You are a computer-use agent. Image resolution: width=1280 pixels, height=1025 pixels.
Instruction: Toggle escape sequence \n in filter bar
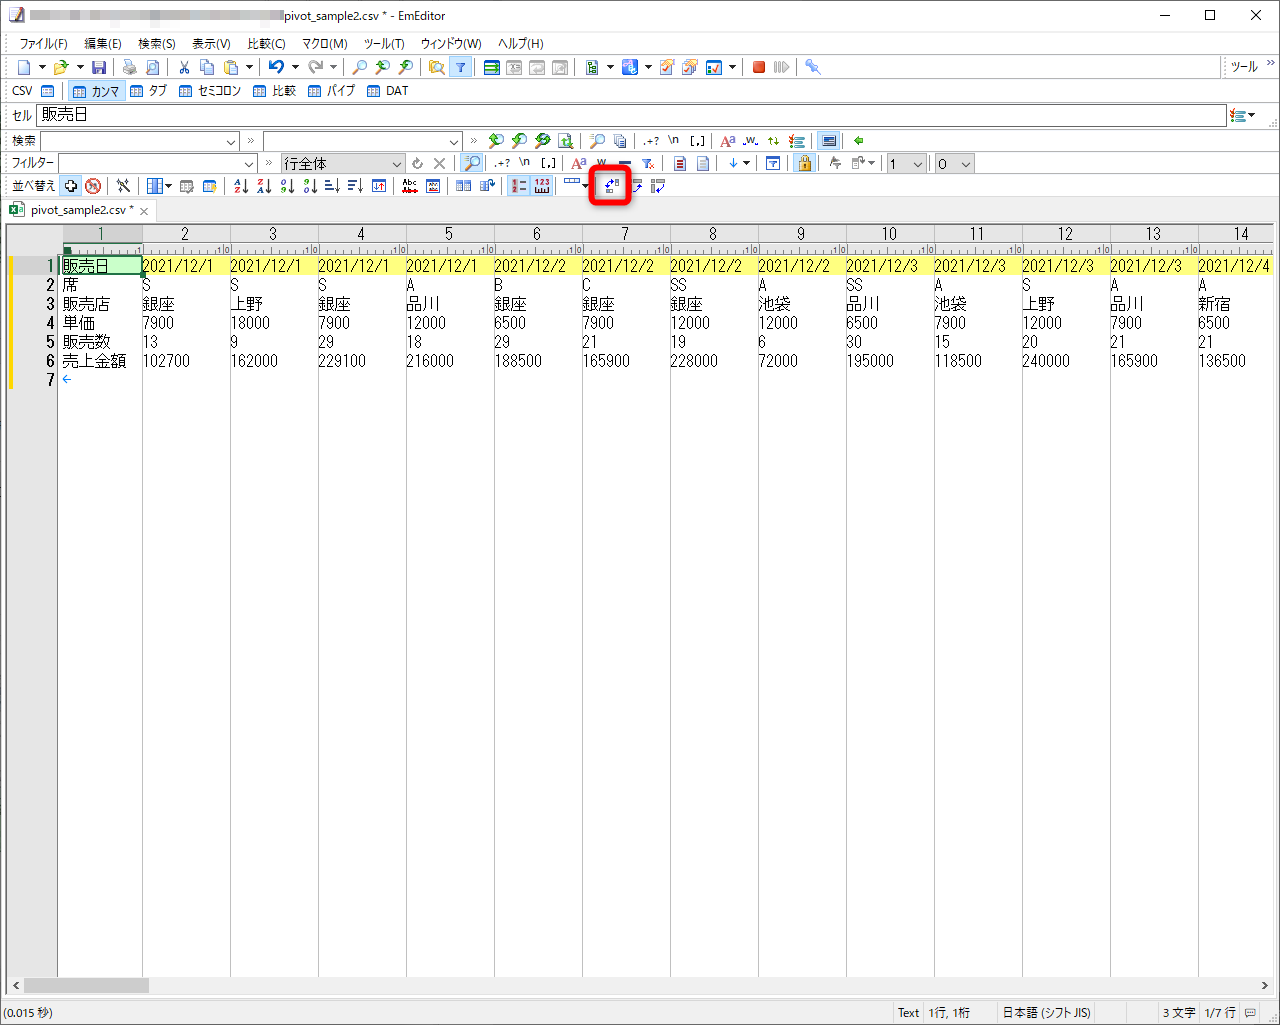525,163
